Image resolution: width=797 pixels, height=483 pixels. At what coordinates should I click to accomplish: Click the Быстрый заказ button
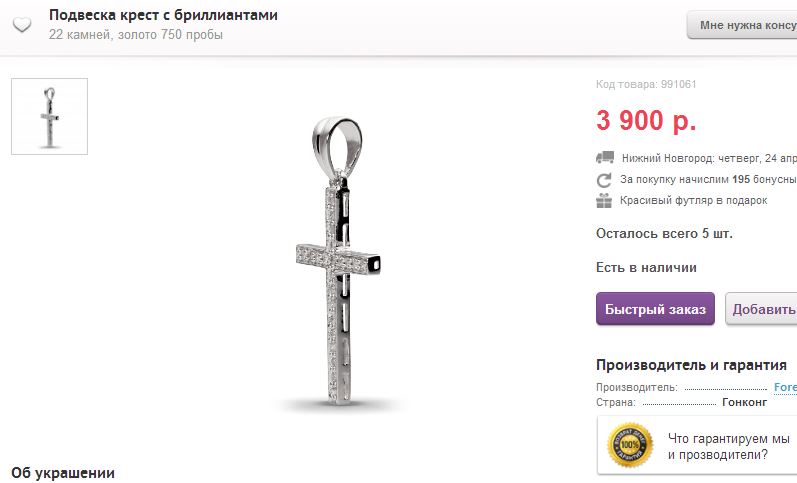coord(655,309)
